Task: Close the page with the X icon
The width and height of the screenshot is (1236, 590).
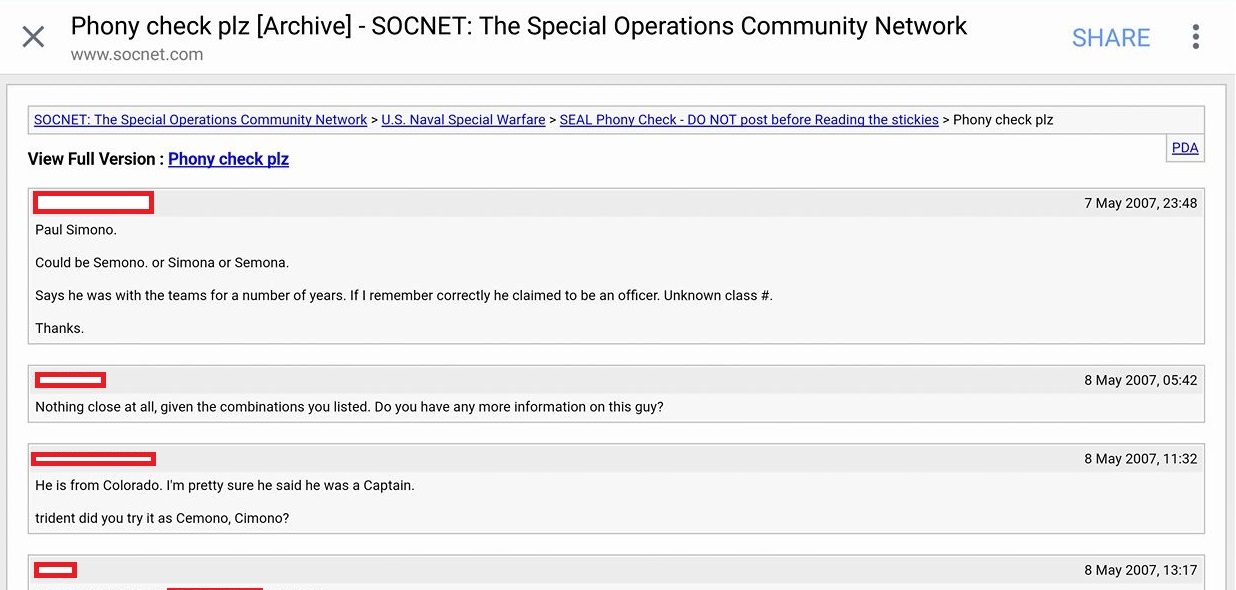Action: 33,37
